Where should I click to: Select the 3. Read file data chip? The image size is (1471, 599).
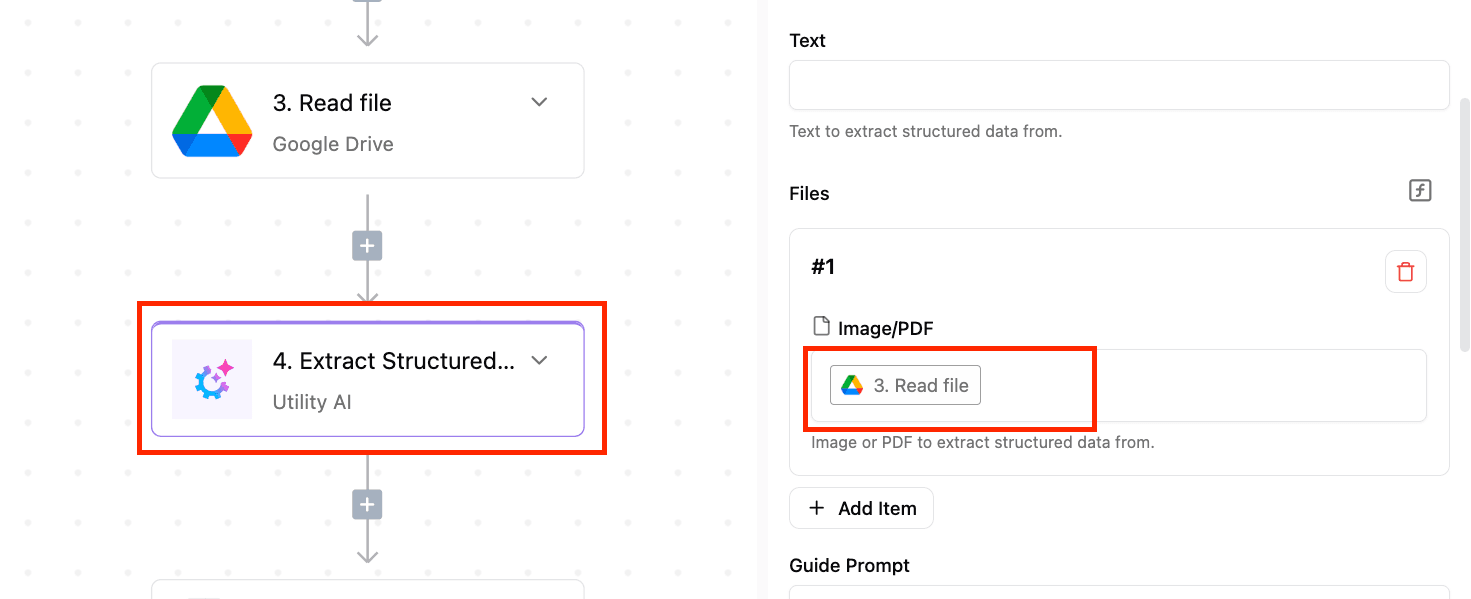point(905,385)
